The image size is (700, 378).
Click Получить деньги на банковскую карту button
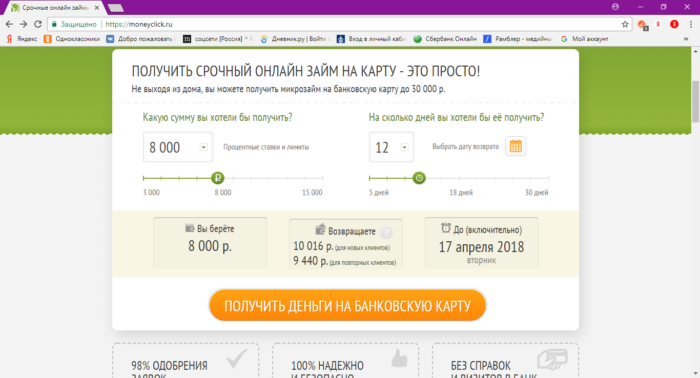[x=347, y=306]
